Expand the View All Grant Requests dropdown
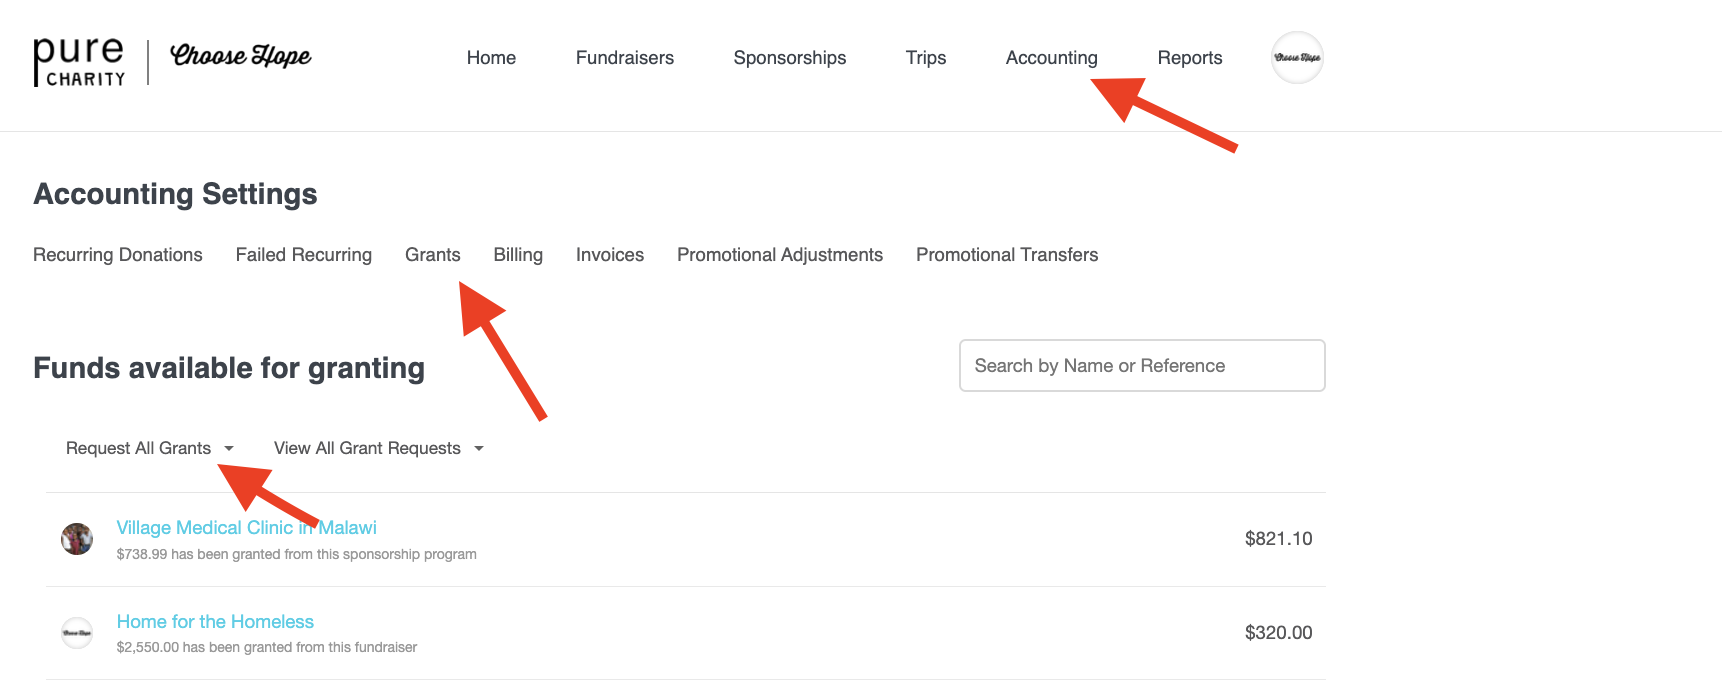This screenshot has width=1722, height=680. [x=378, y=448]
